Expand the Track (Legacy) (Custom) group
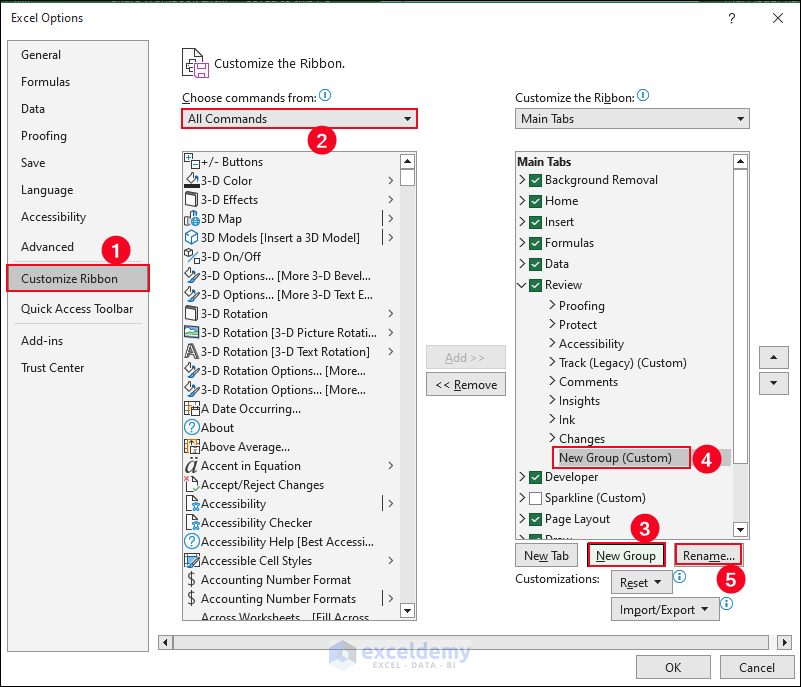The height and width of the screenshot is (687, 801). point(552,362)
